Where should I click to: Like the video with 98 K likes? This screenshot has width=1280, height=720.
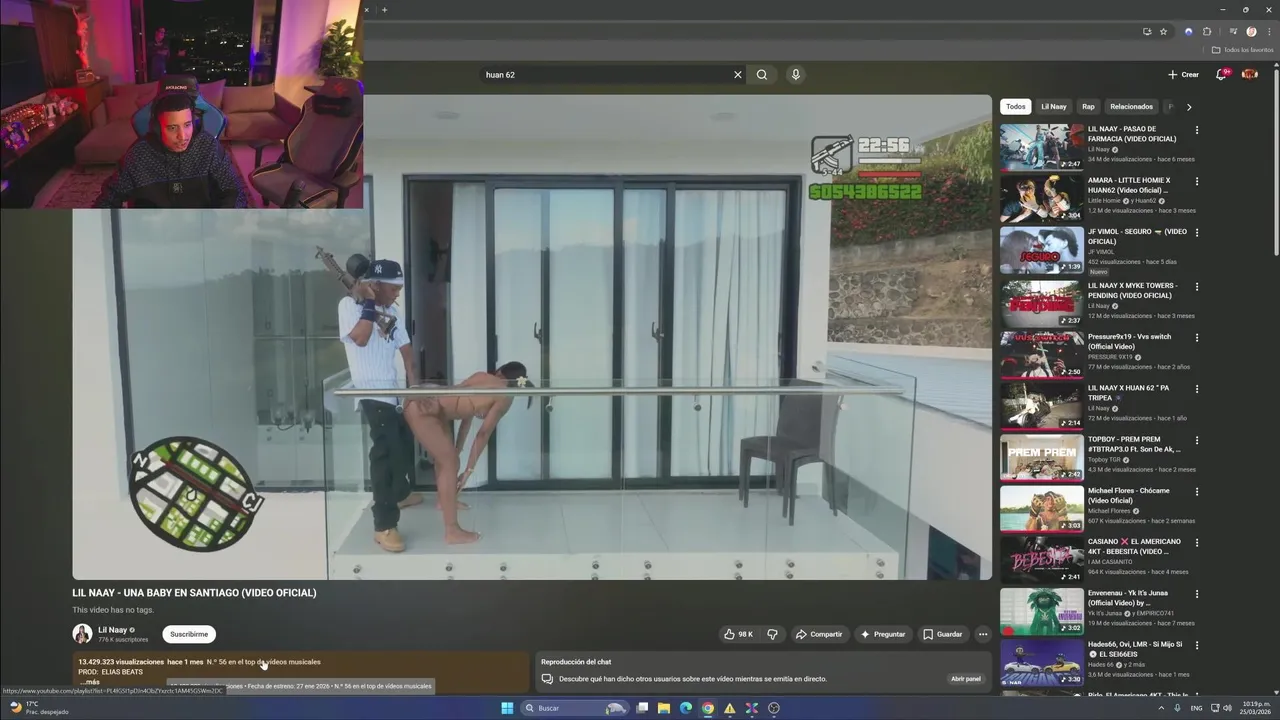pos(739,634)
